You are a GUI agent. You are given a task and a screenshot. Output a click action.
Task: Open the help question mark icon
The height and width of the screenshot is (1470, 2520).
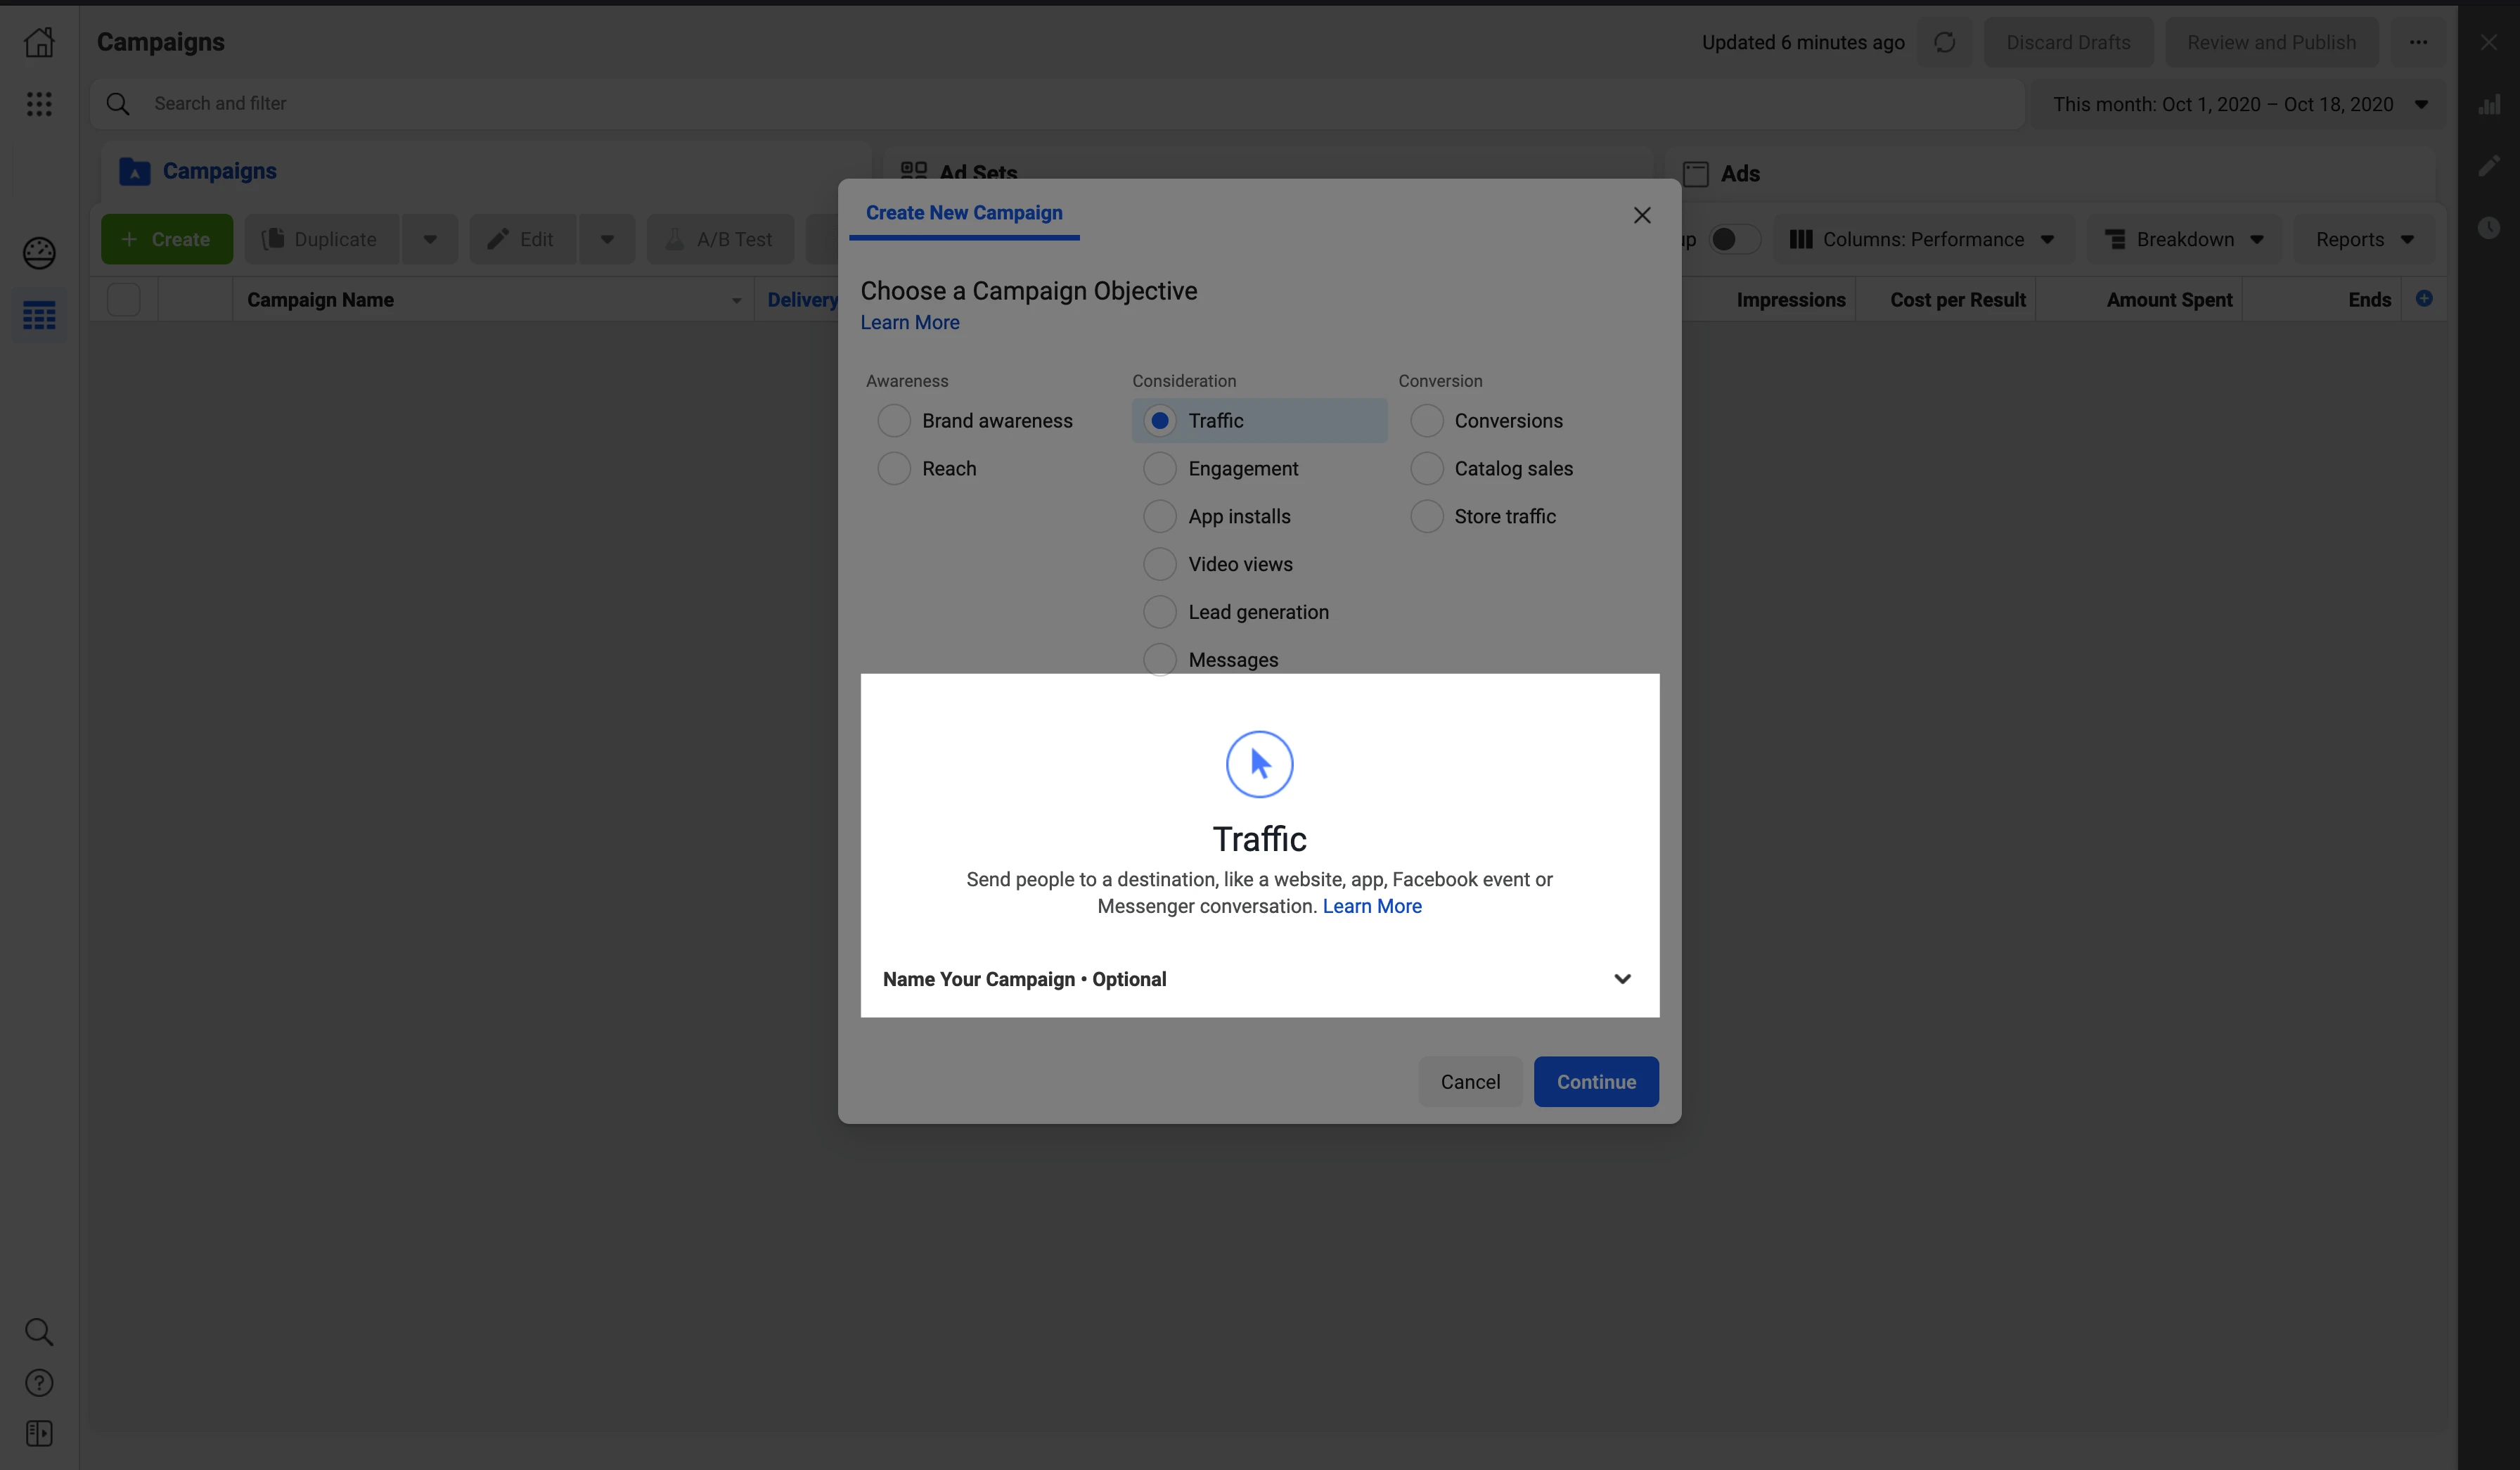point(39,1383)
